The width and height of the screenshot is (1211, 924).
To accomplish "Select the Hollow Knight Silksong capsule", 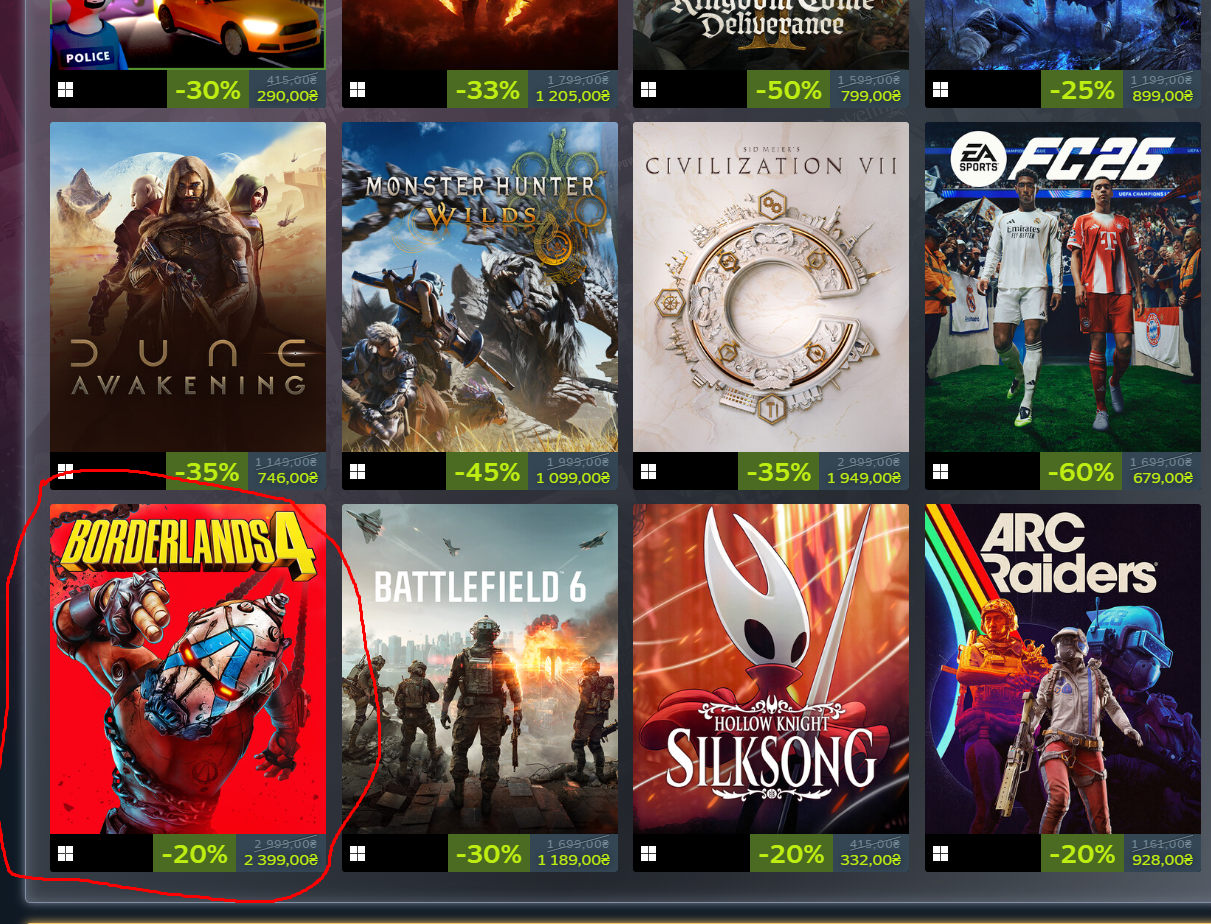I will [771, 669].
